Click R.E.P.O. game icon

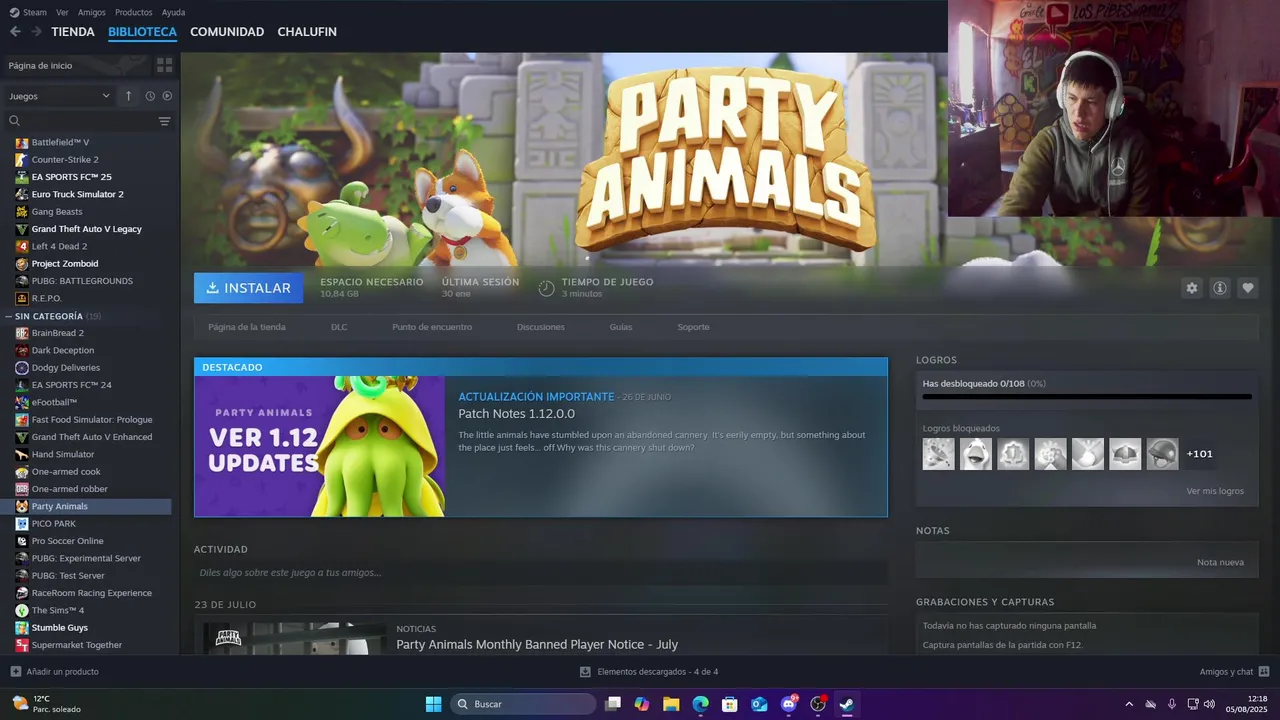(22, 298)
